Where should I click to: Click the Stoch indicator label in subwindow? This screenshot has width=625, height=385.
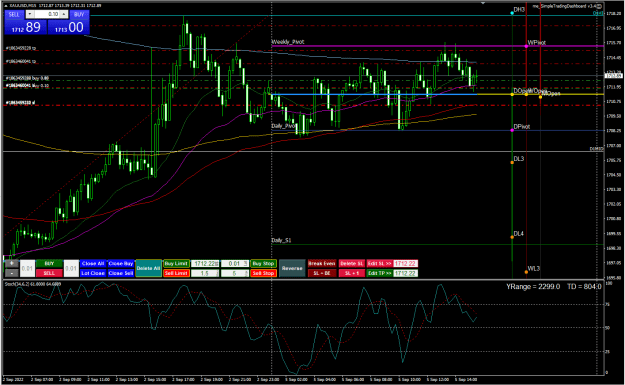coord(33,284)
